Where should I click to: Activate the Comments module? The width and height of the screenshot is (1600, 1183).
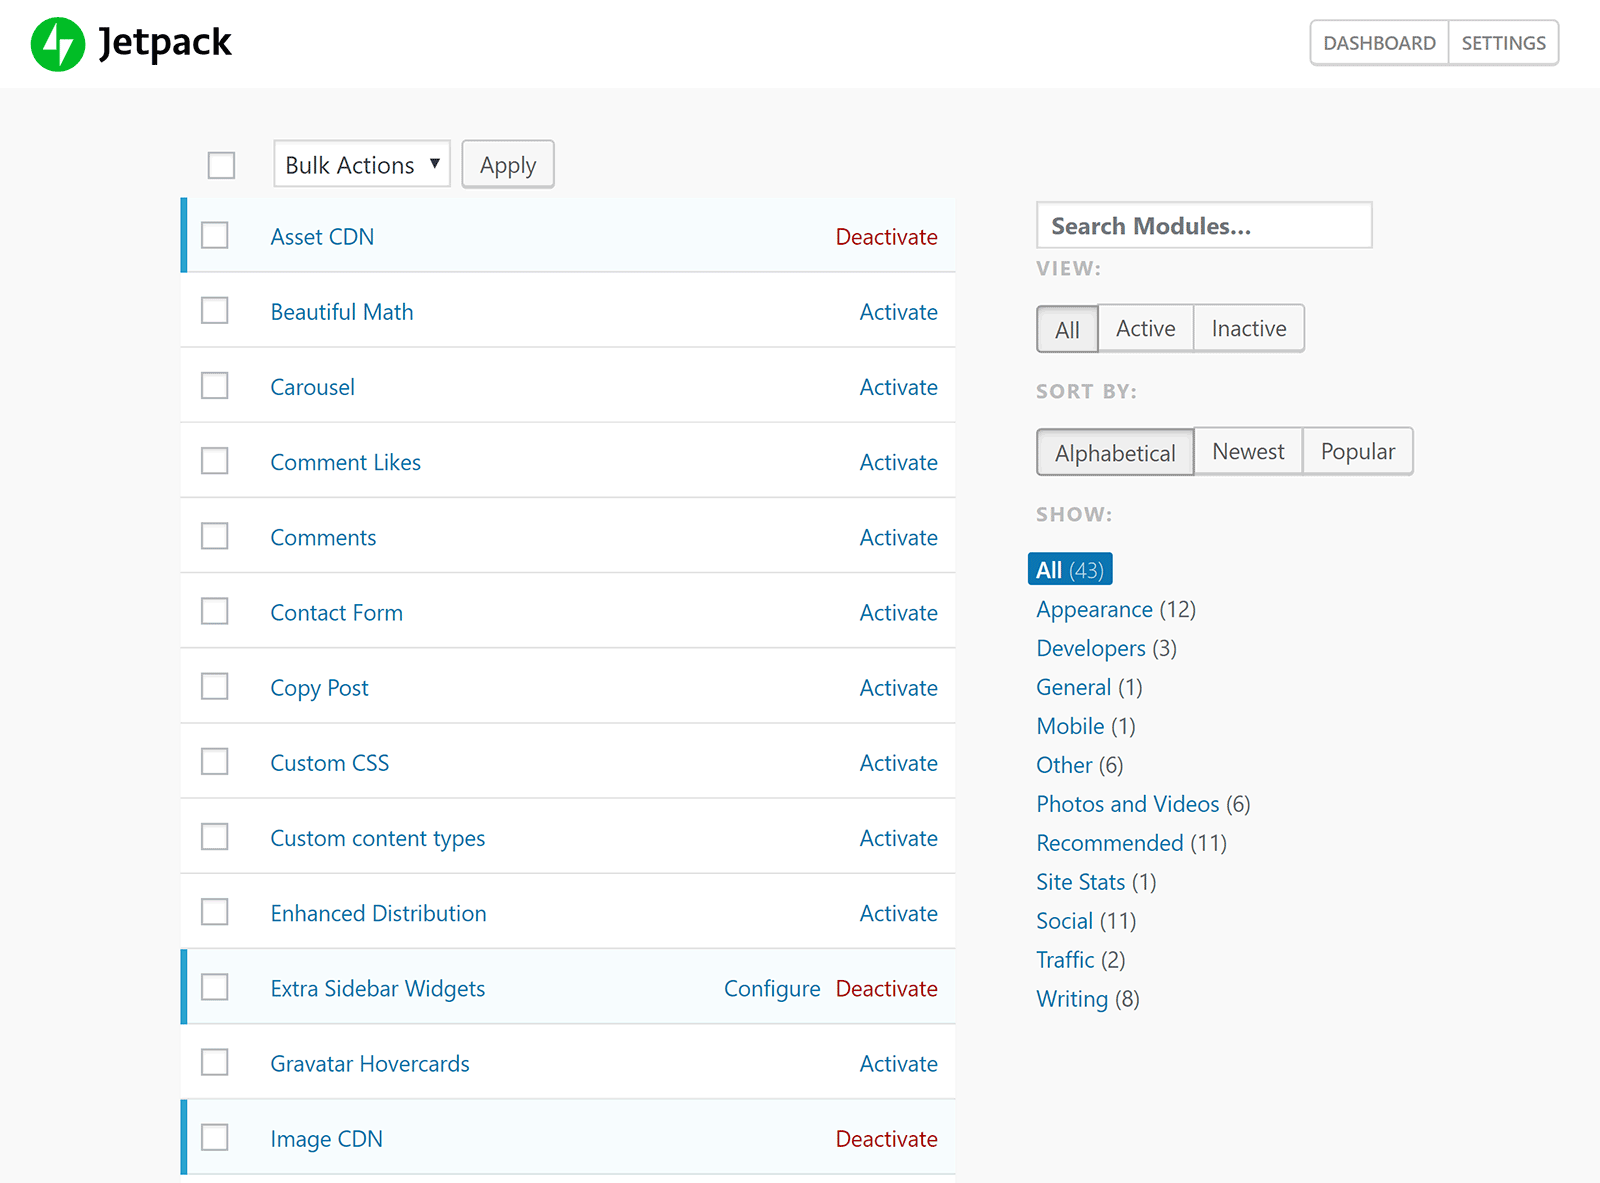pos(898,537)
